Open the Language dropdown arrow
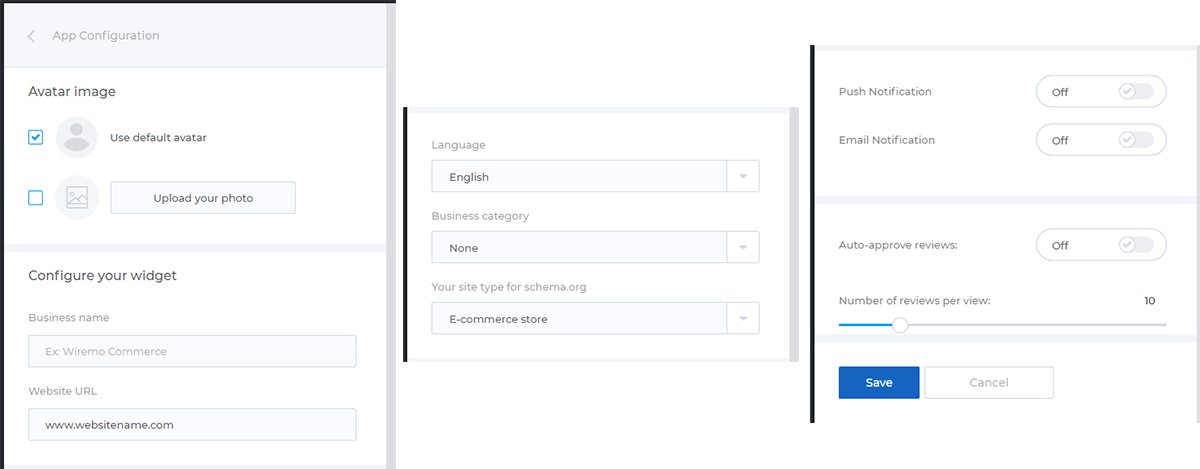 (743, 177)
